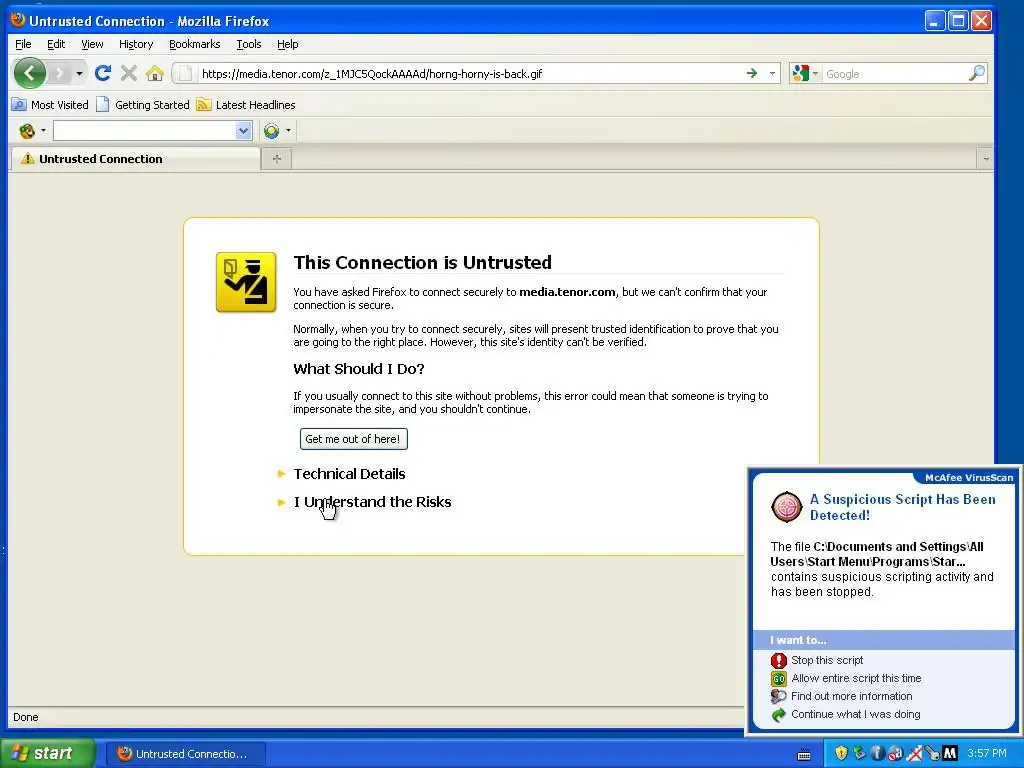Click the 3:57 PM system clock
The height and width of the screenshot is (768, 1024).
pyautogui.click(x=987, y=754)
